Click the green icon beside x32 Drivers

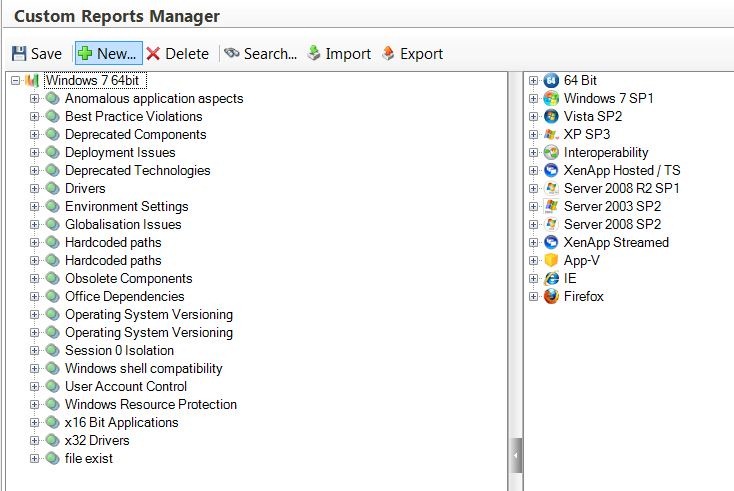point(52,440)
